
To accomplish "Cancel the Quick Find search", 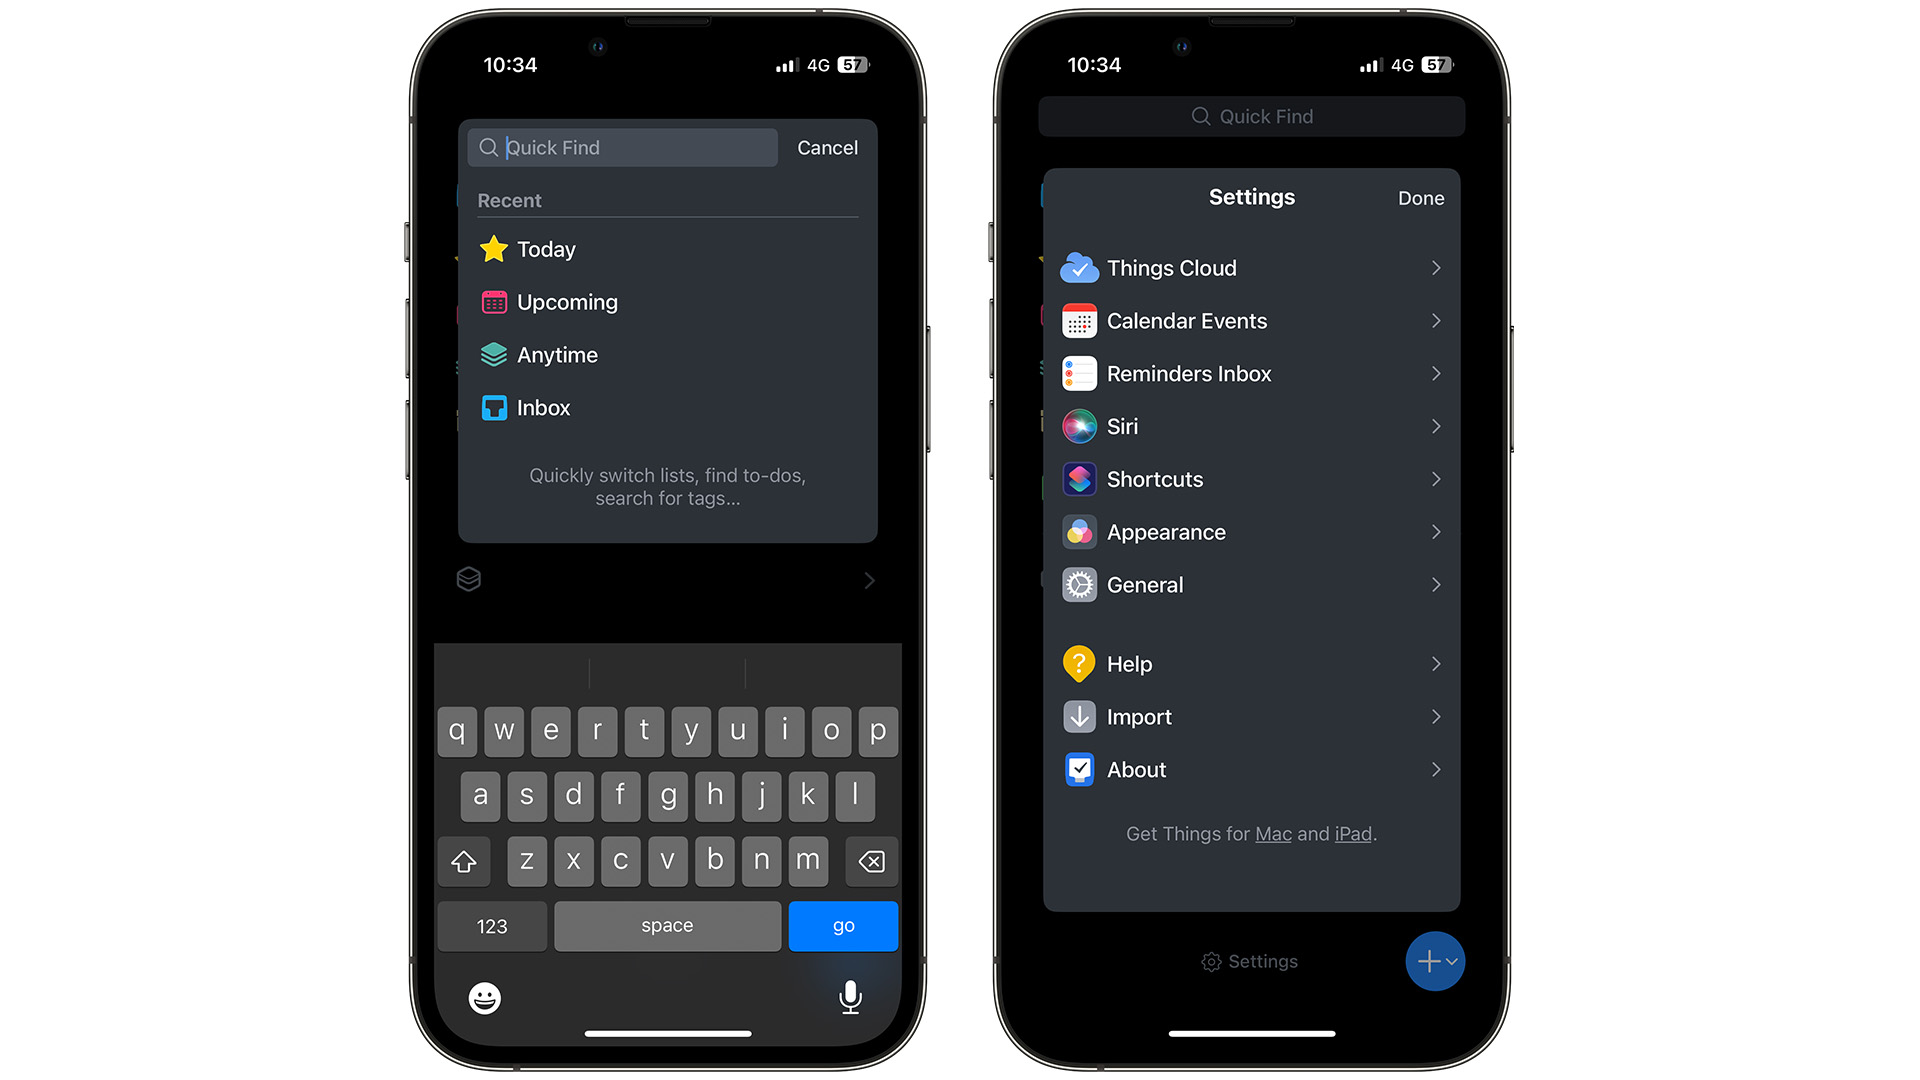I will (828, 146).
